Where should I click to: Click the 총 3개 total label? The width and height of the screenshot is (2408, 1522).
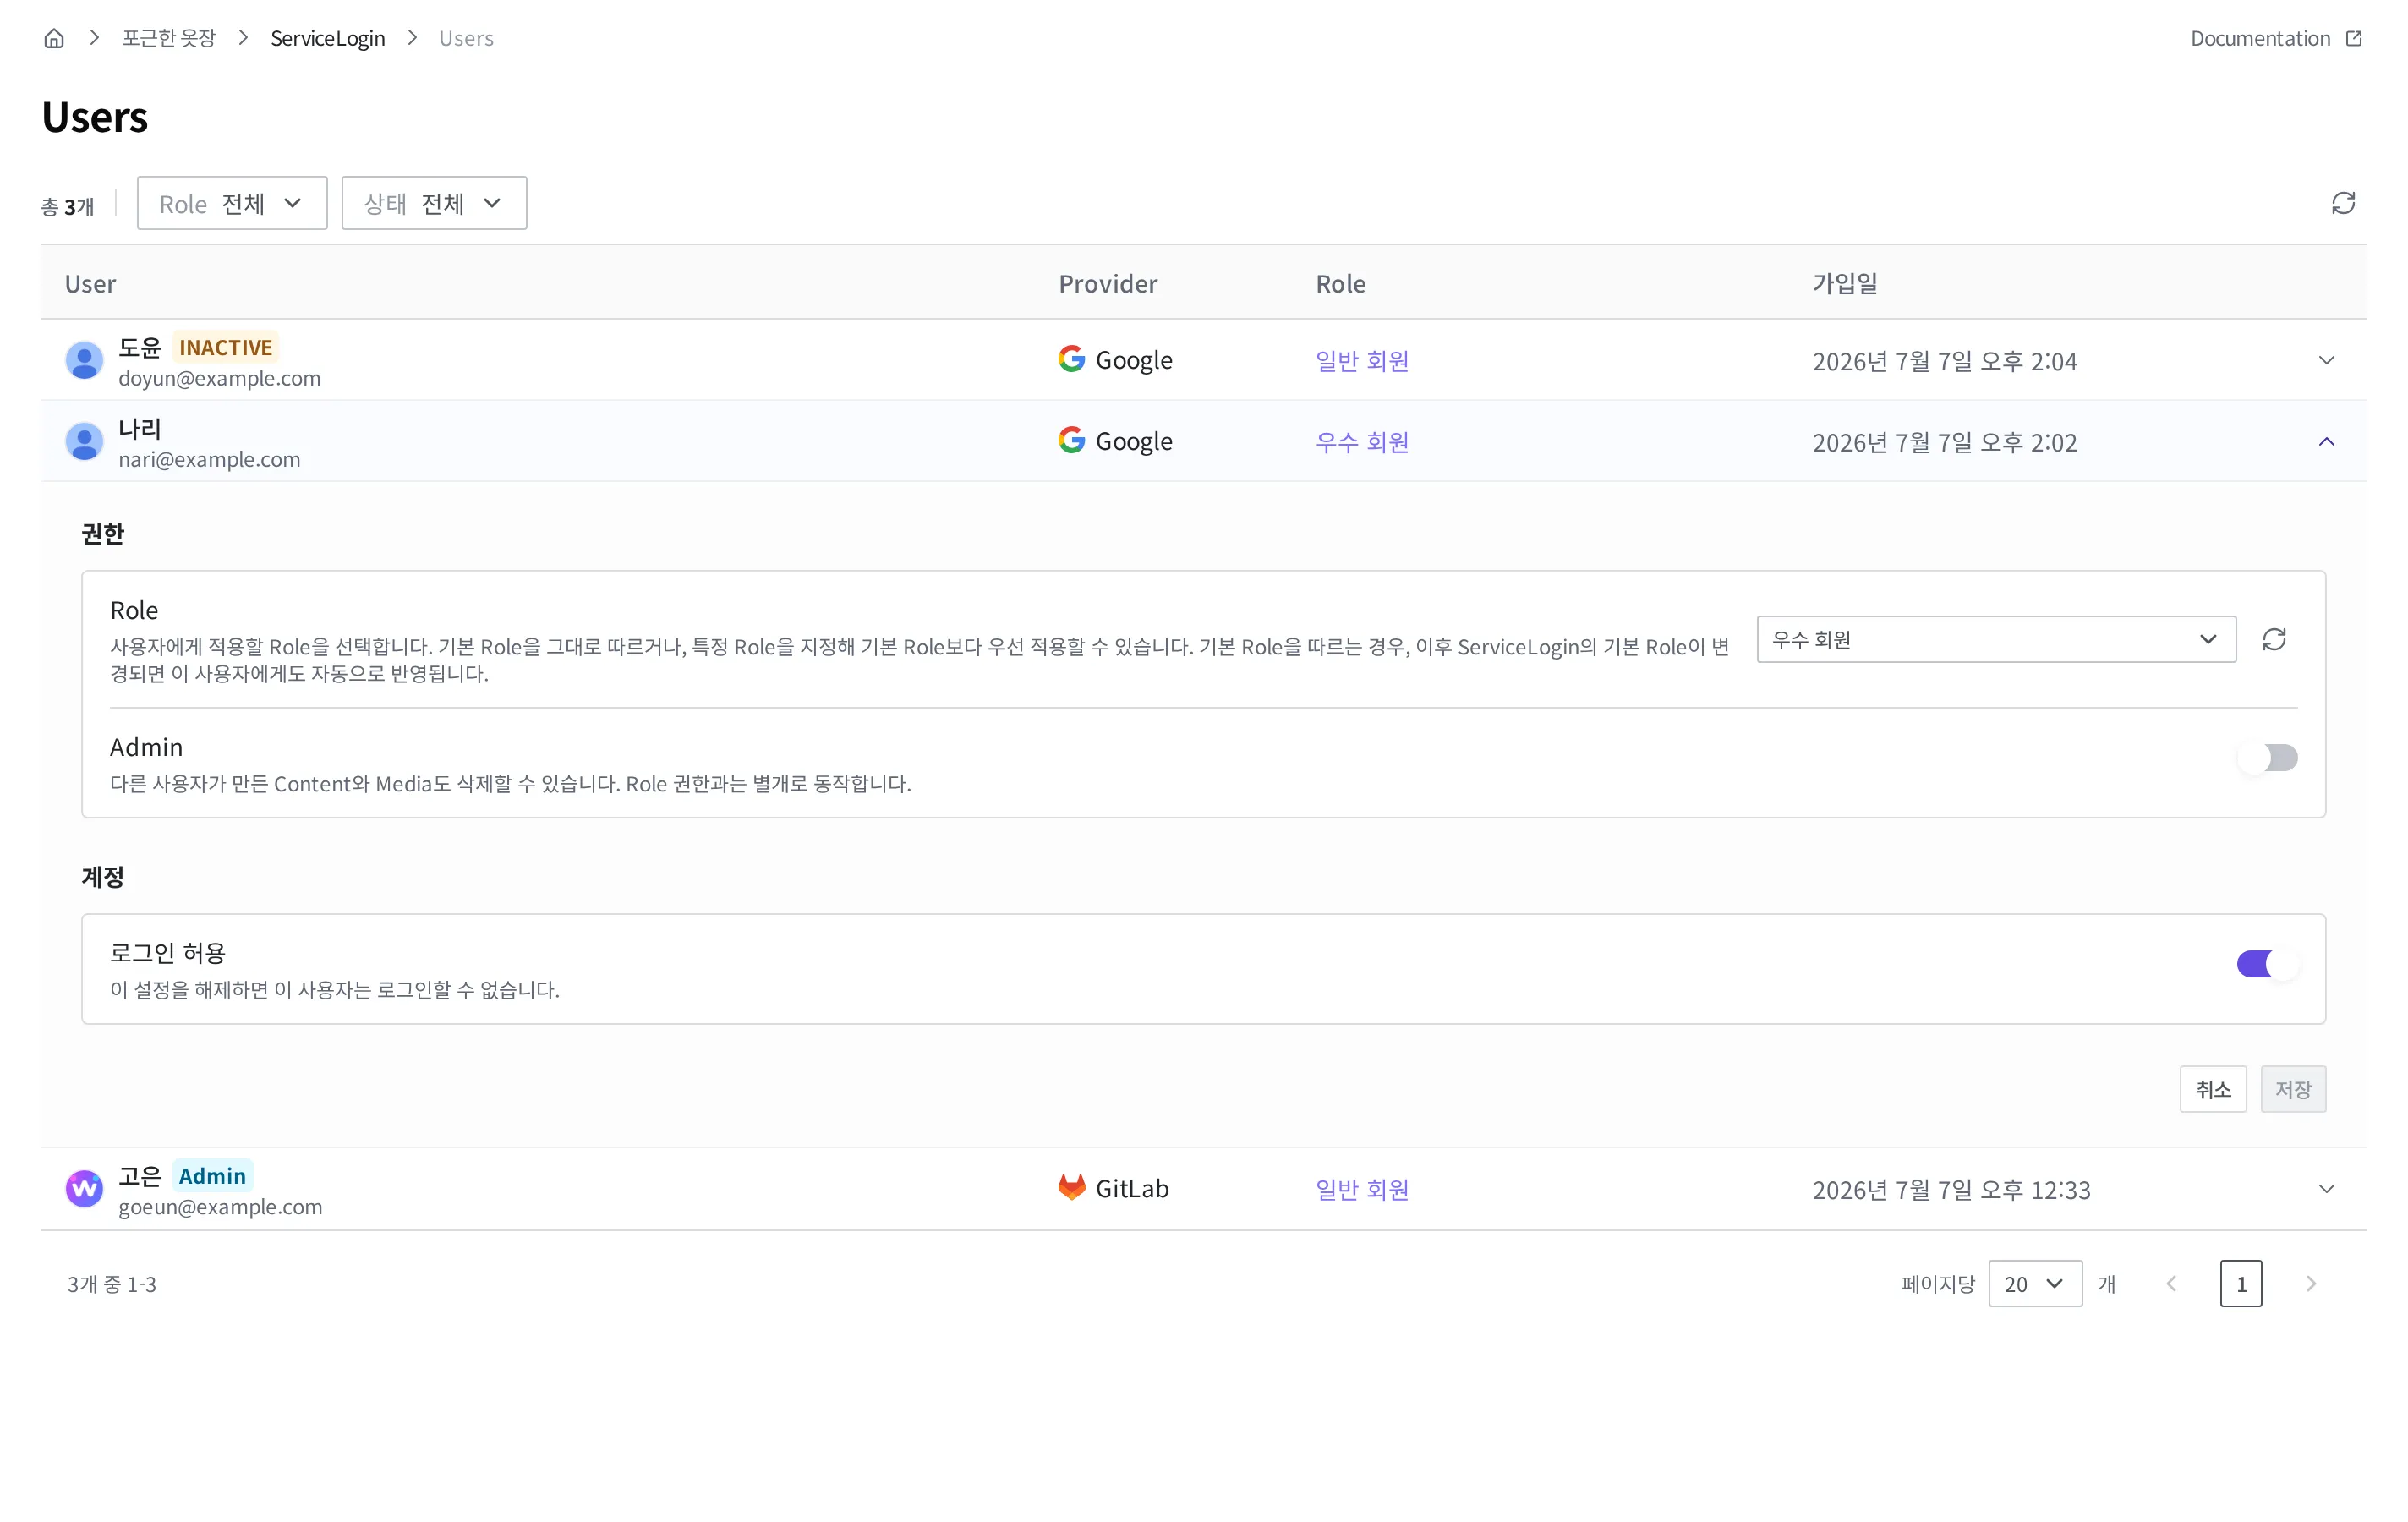(67, 206)
